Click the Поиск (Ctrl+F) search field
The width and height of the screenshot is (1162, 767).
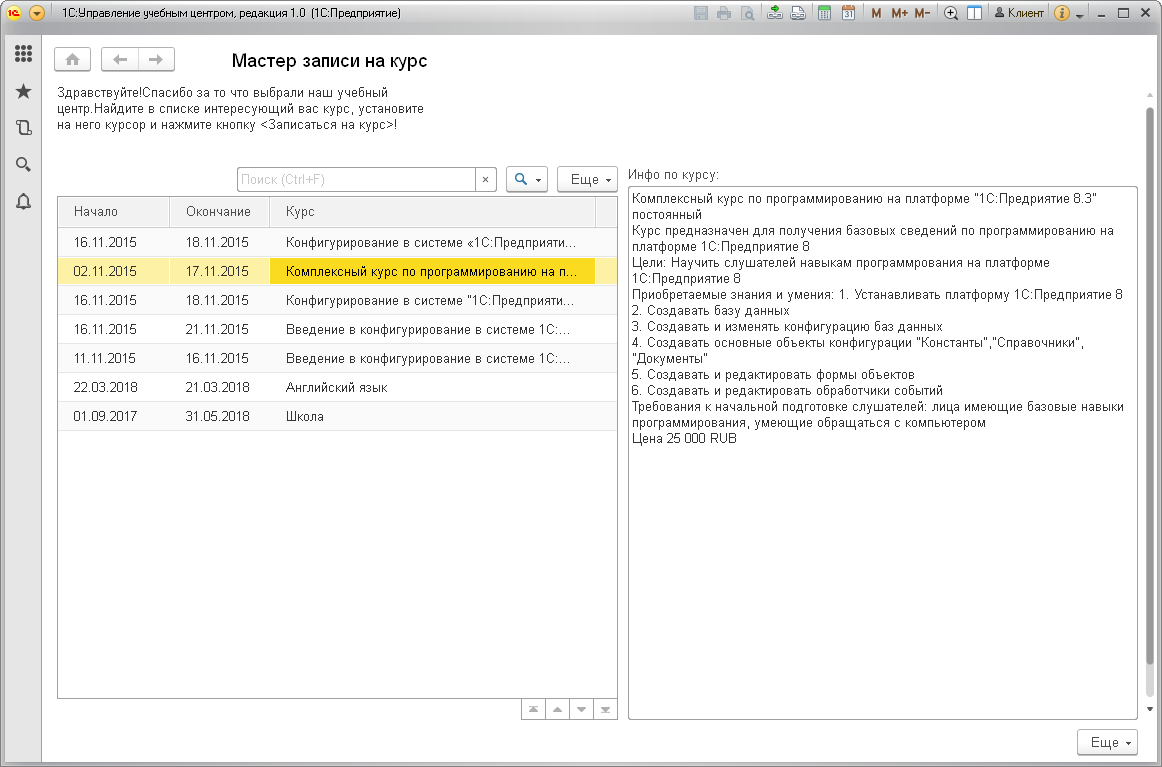(355, 179)
